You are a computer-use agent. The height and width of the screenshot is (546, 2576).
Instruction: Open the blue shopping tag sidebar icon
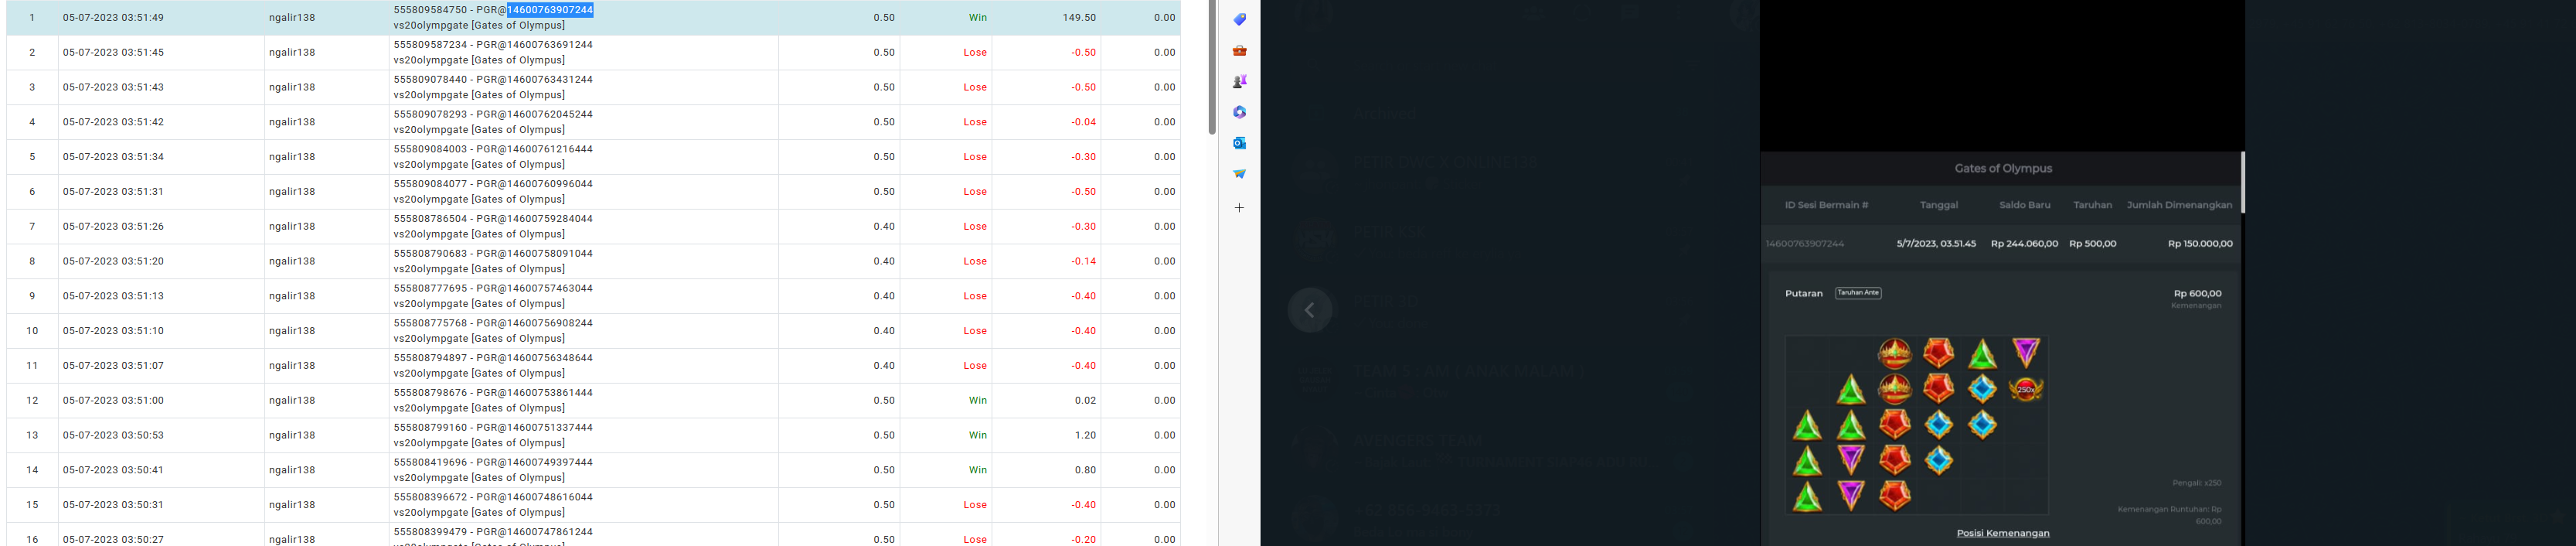coord(1239,19)
